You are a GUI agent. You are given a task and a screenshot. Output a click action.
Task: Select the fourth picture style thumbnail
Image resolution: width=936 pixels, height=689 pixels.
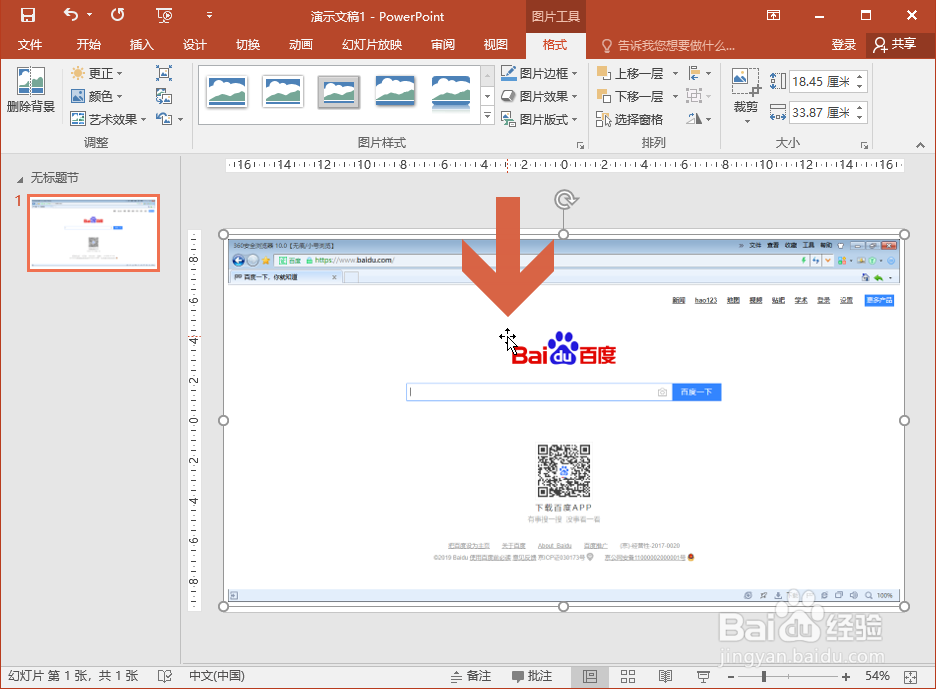tap(395, 92)
